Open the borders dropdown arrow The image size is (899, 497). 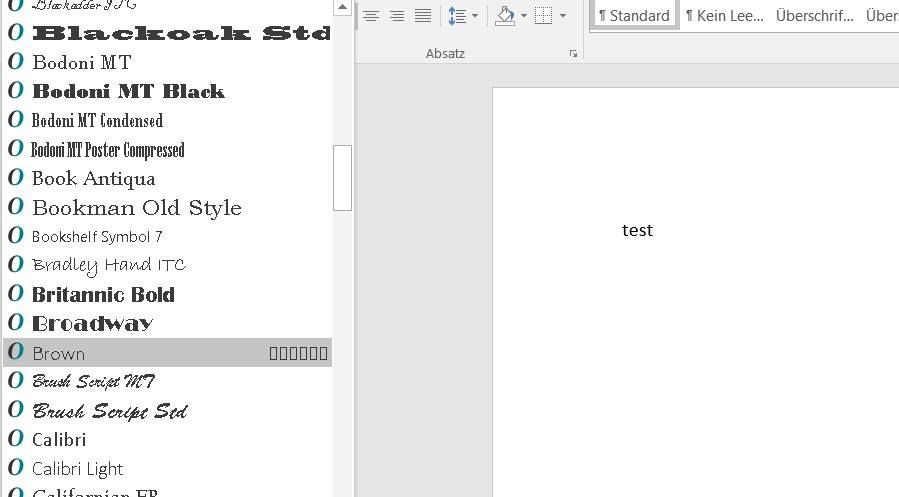tap(562, 15)
